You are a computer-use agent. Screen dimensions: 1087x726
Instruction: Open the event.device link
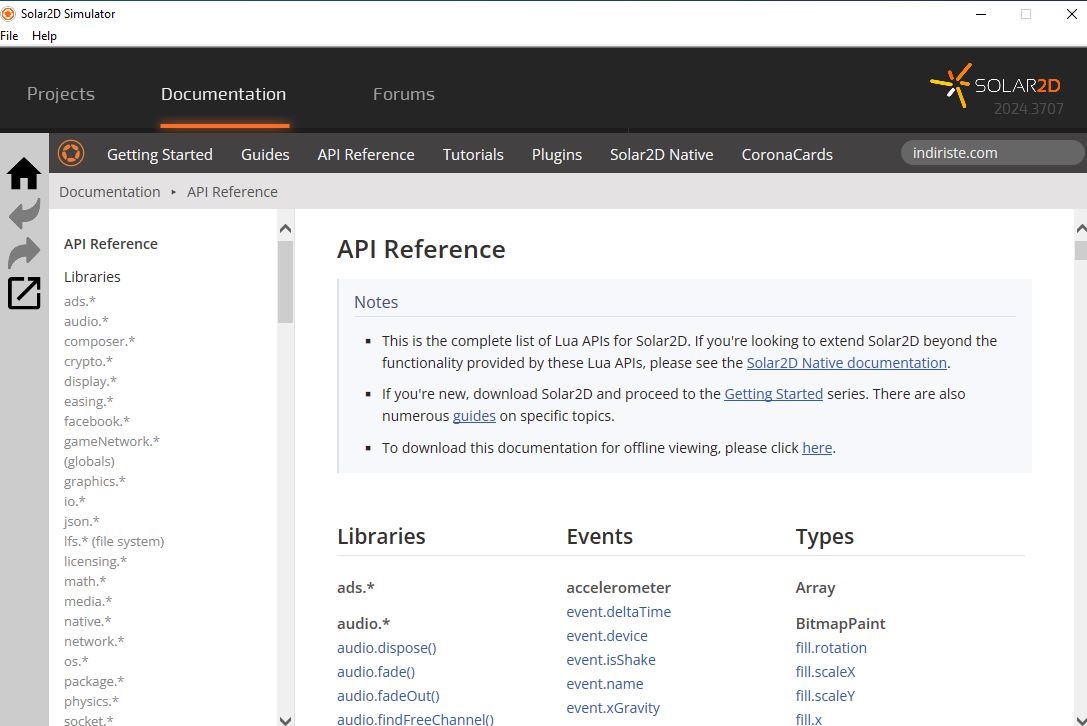607,636
